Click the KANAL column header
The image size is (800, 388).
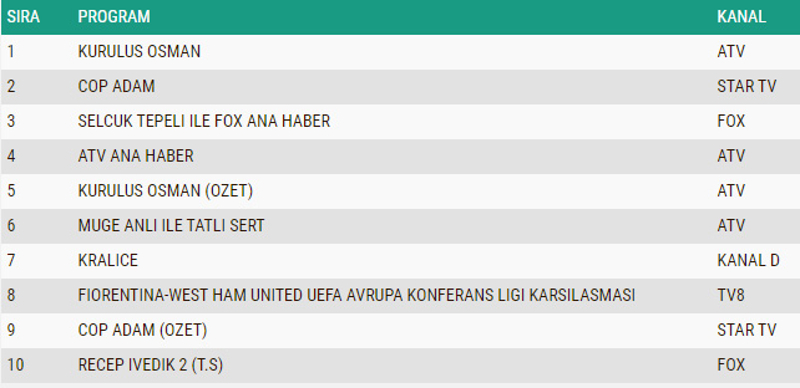click(741, 16)
